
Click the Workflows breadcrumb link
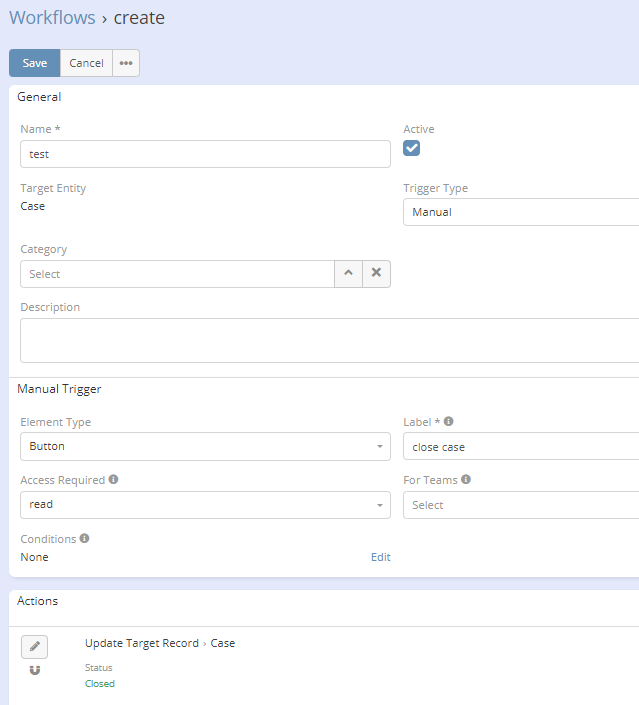(x=52, y=18)
